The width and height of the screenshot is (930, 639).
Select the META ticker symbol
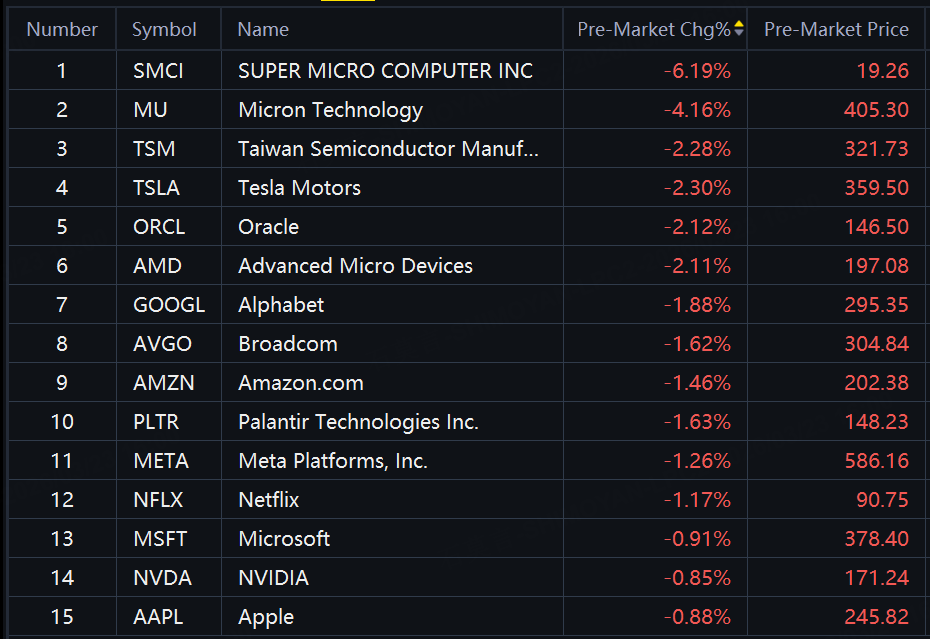(x=161, y=461)
